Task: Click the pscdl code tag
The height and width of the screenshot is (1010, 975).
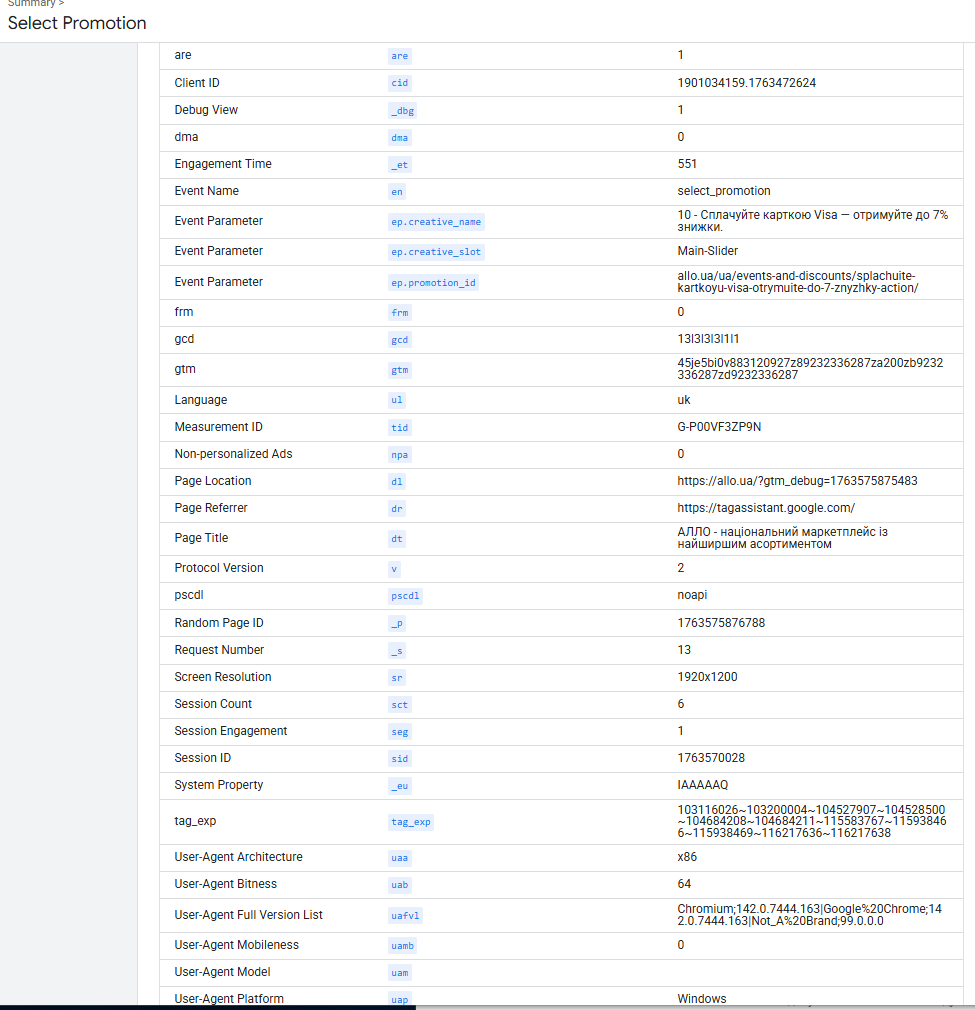Action: click(x=405, y=596)
